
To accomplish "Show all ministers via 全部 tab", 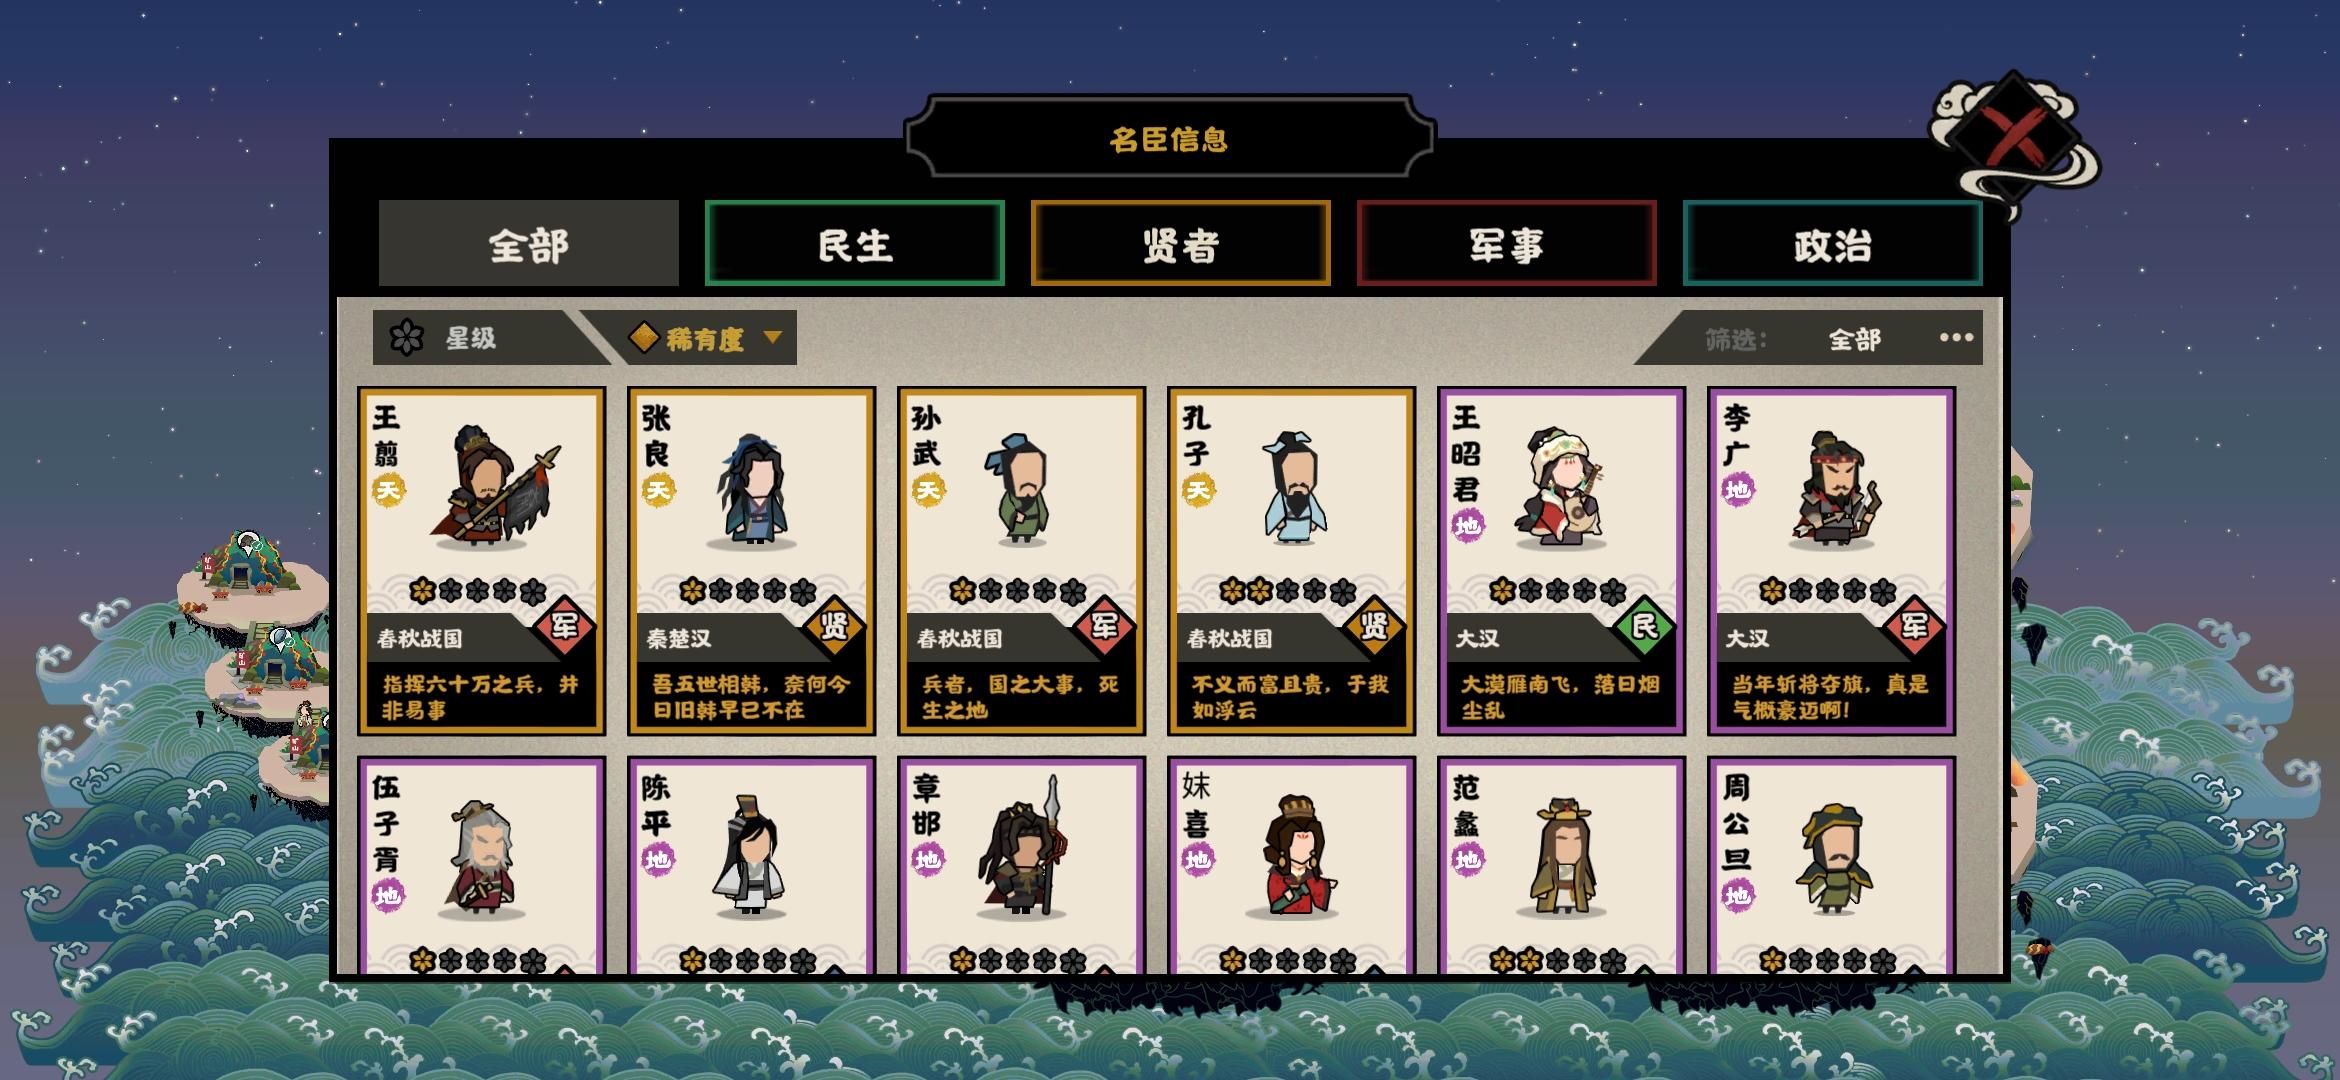I will click(x=528, y=243).
